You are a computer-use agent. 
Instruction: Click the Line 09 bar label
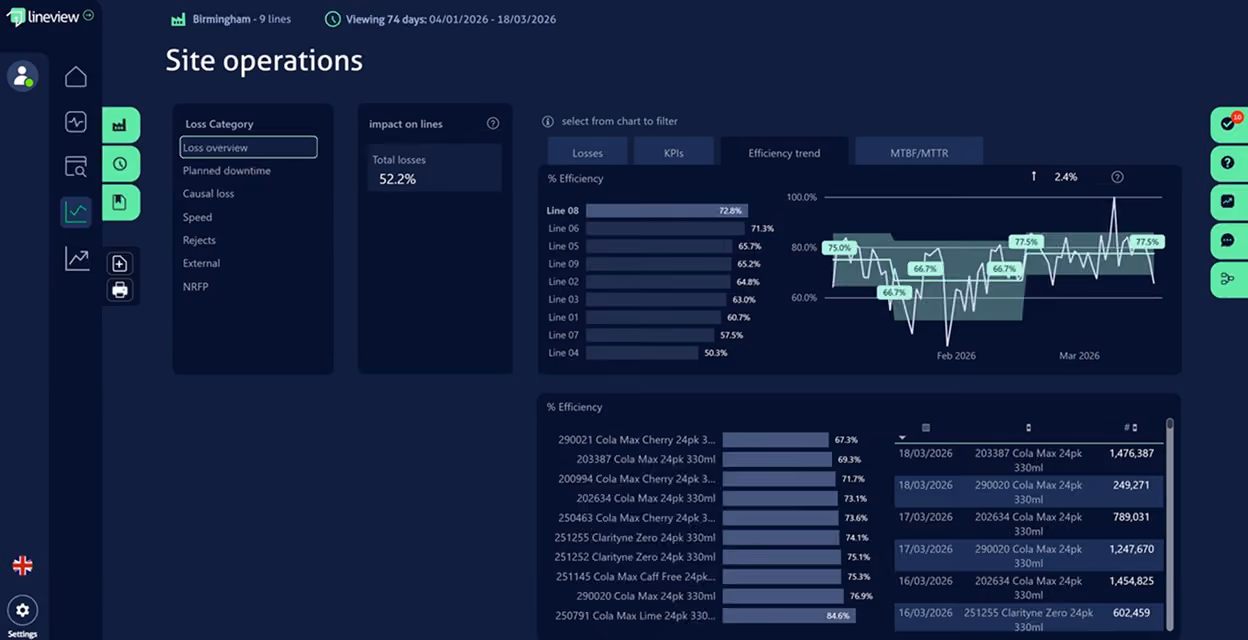(x=563, y=264)
